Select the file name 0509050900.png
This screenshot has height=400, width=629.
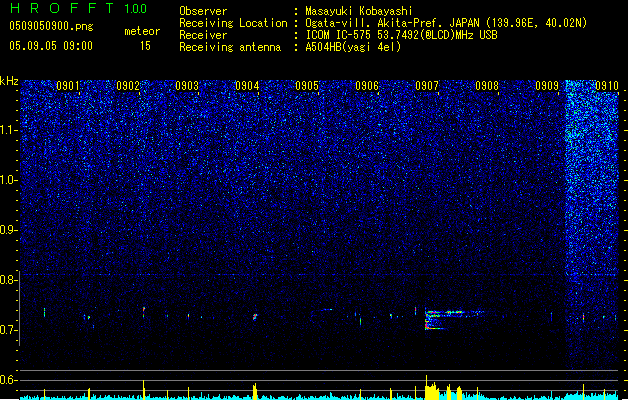pos(51,26)
